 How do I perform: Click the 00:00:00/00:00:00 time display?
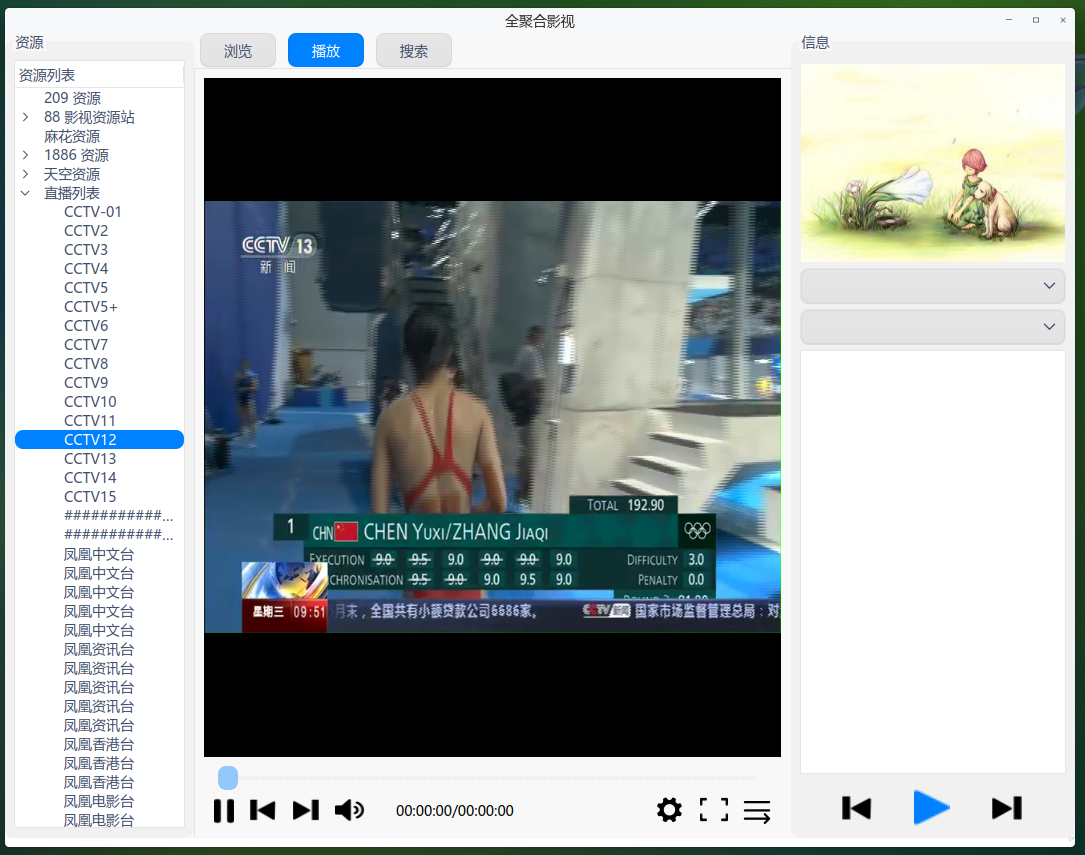click(x=455, y=811)
